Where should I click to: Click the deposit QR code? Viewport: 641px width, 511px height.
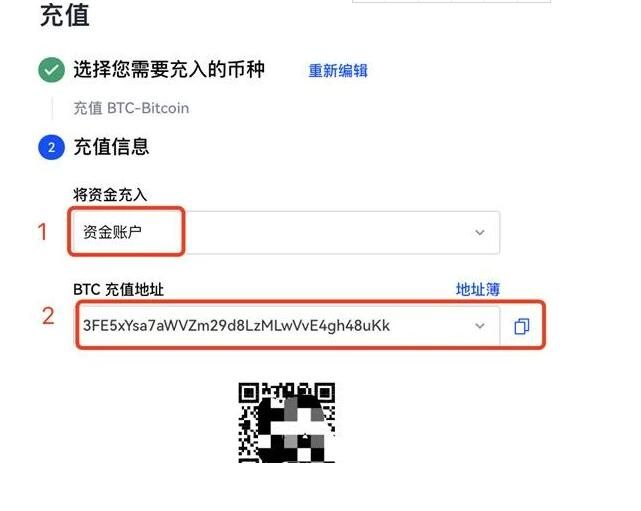point(287,422)
